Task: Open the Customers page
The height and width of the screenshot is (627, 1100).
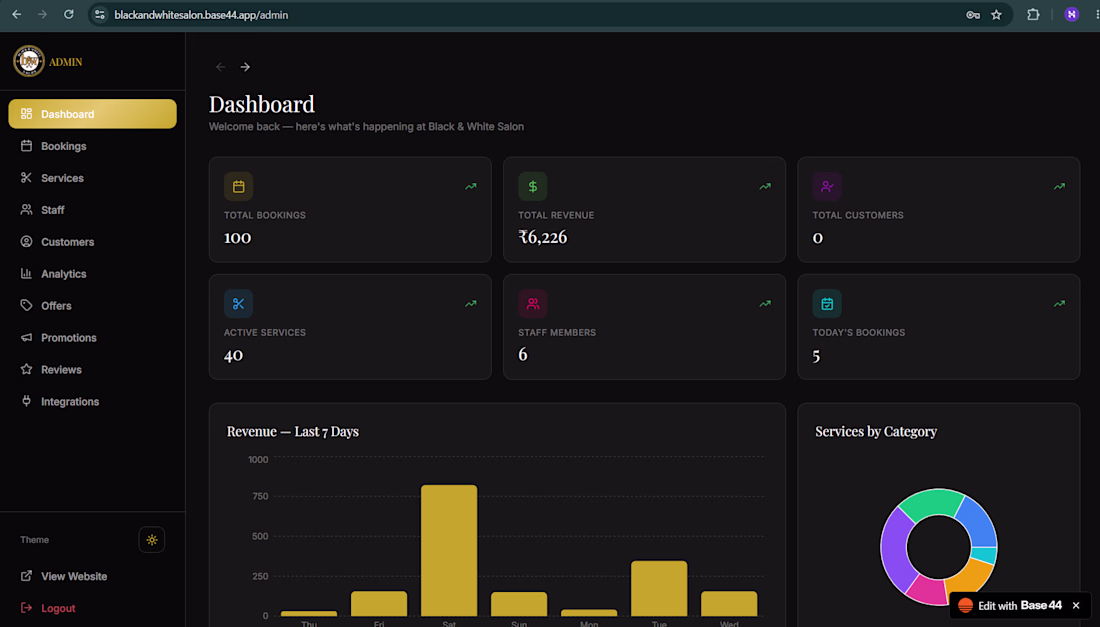Action: [92, 242]
